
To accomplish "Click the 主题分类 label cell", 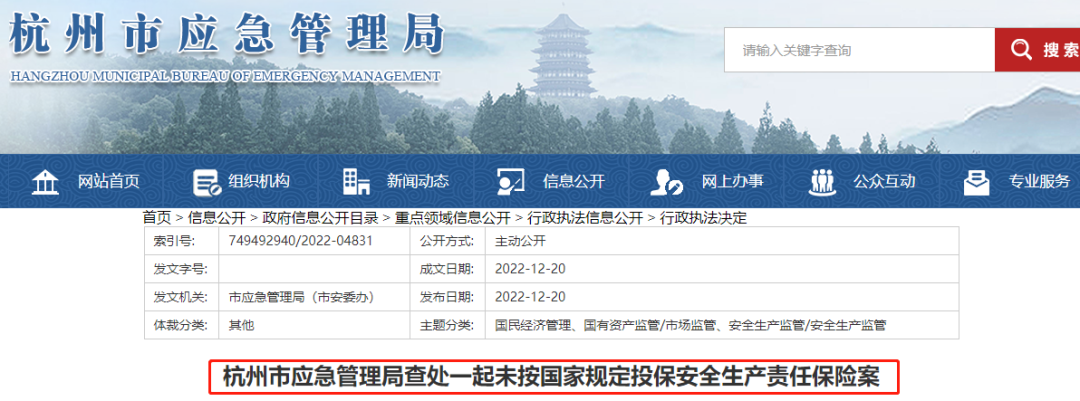I will tap(447, 325).
